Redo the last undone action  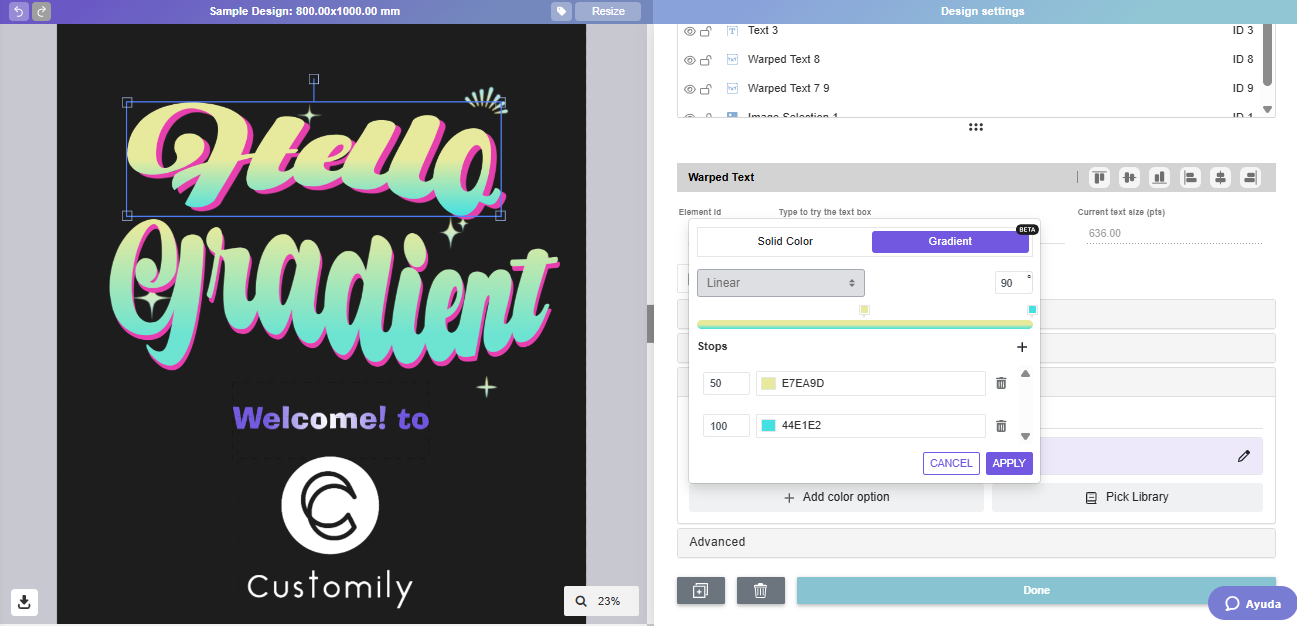[41, 11]
